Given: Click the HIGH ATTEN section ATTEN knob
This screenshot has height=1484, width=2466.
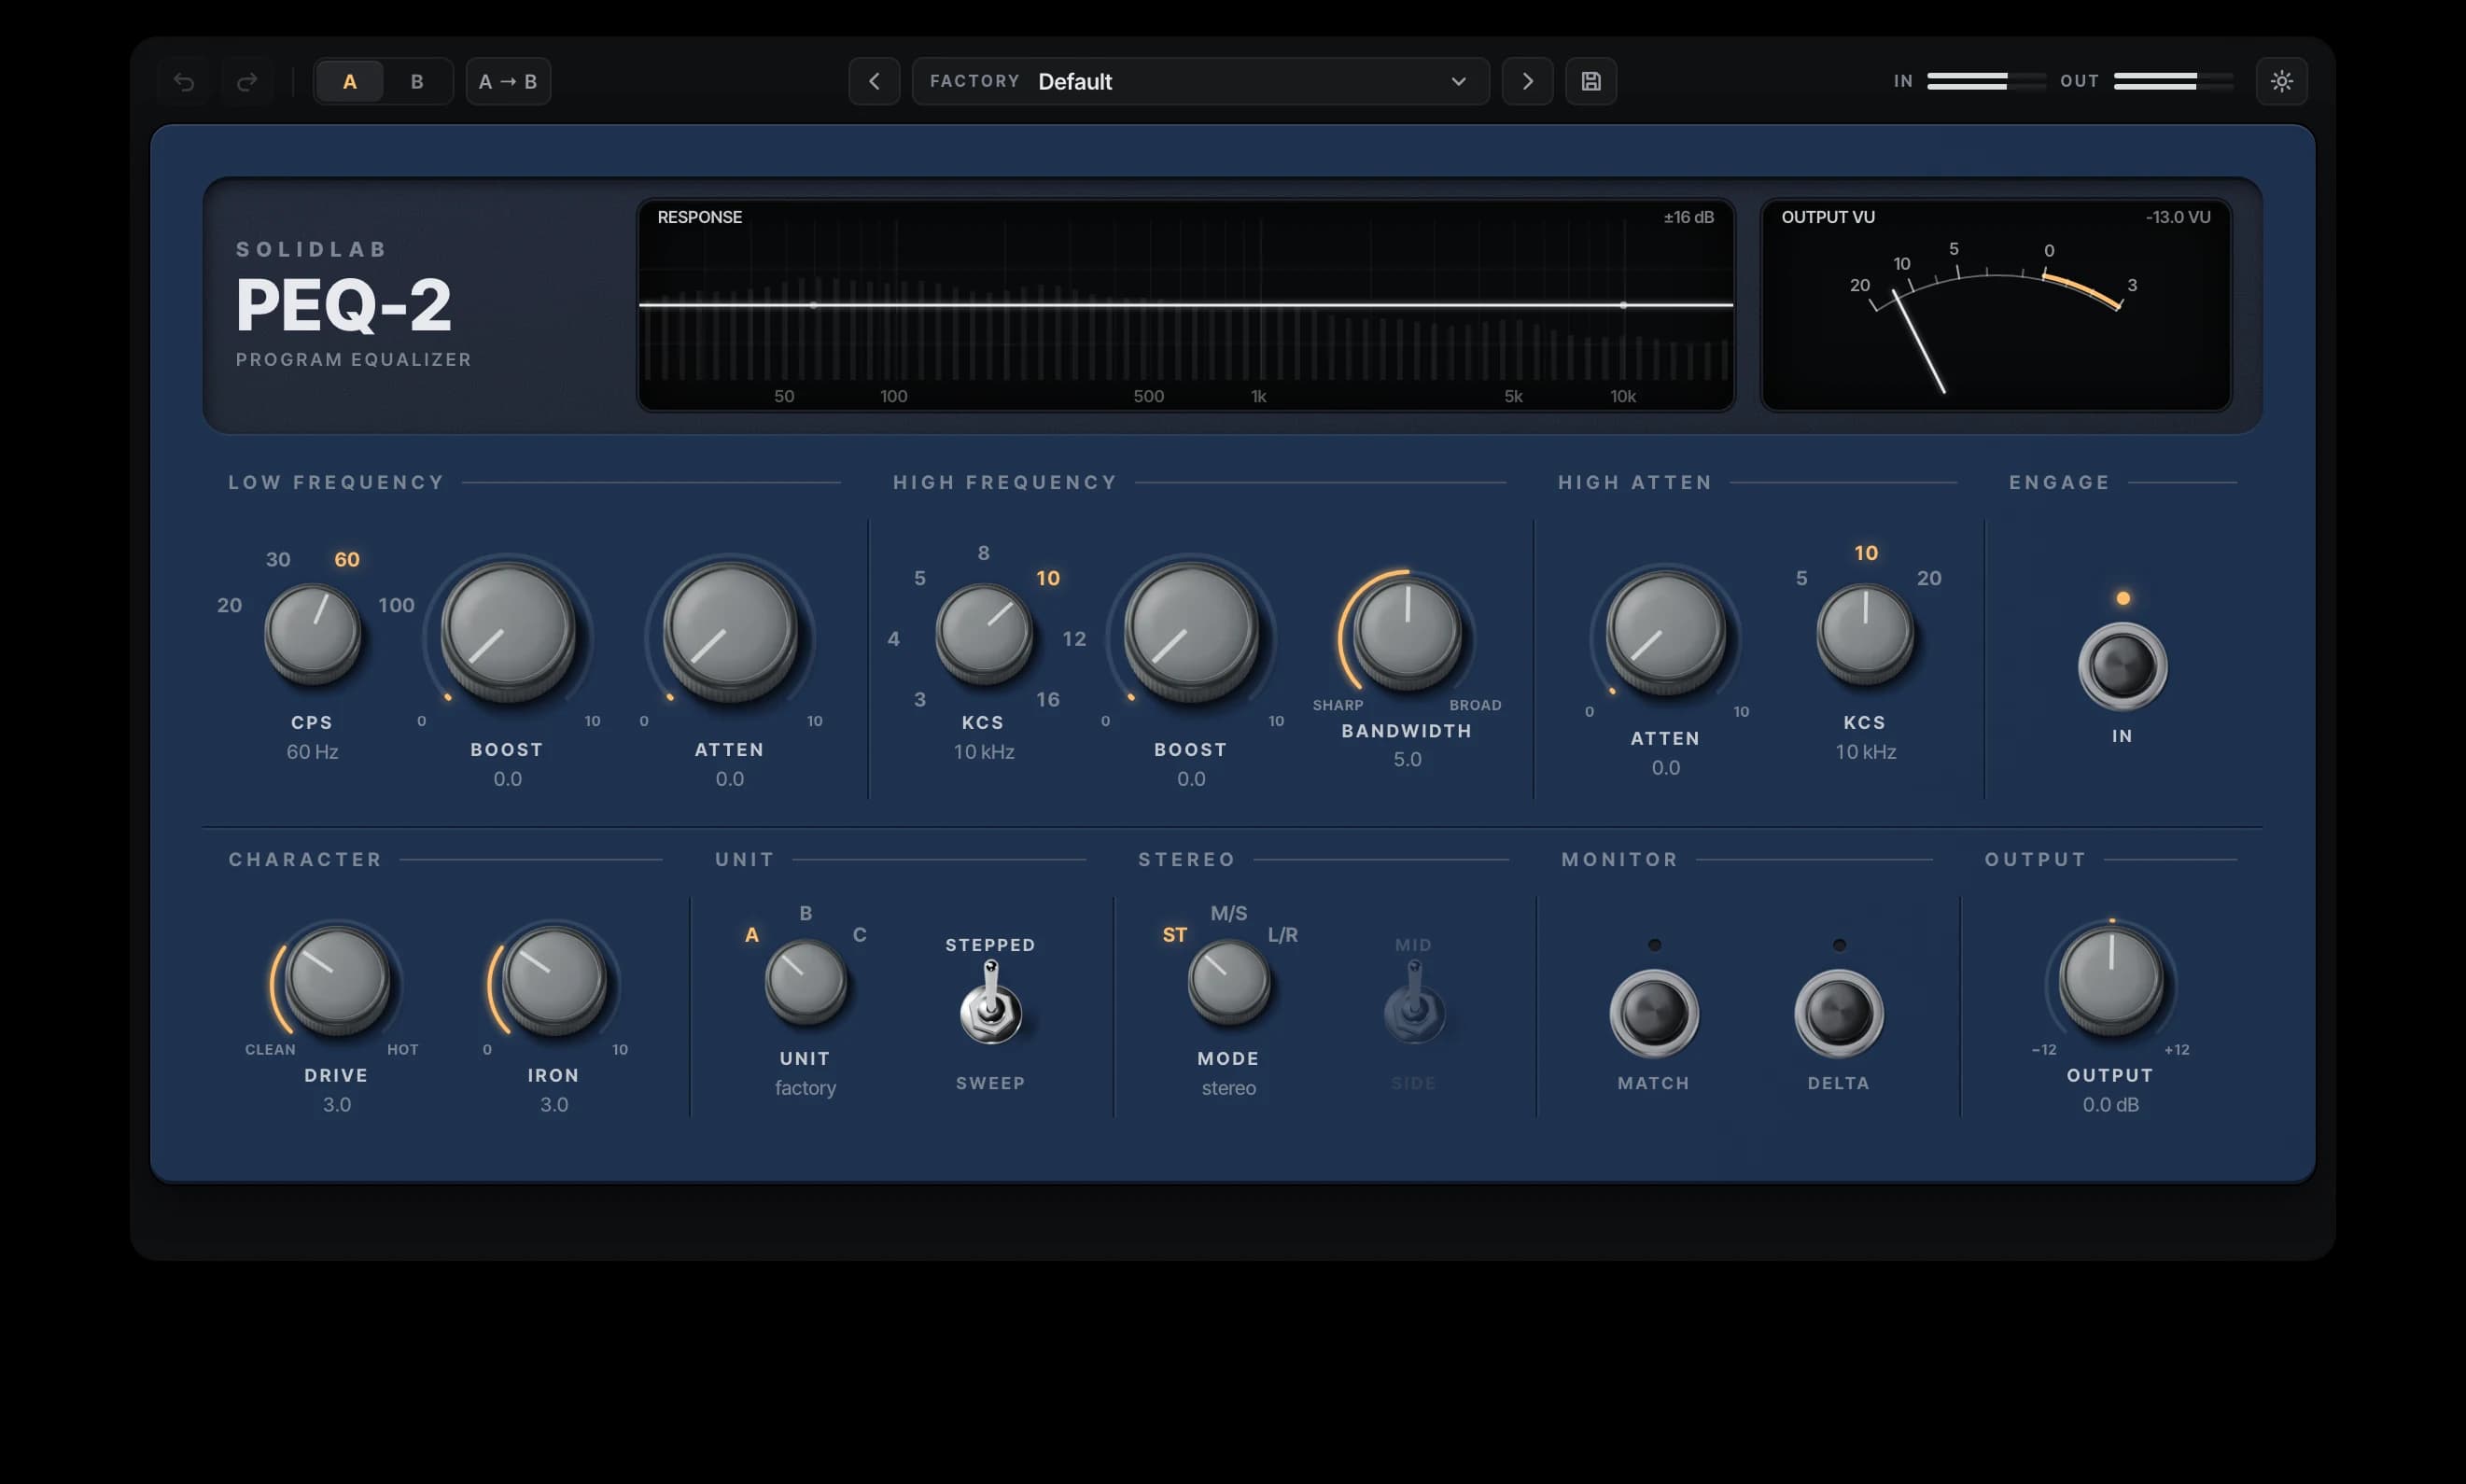Looking at the screenshot, I should [1666, 632].
